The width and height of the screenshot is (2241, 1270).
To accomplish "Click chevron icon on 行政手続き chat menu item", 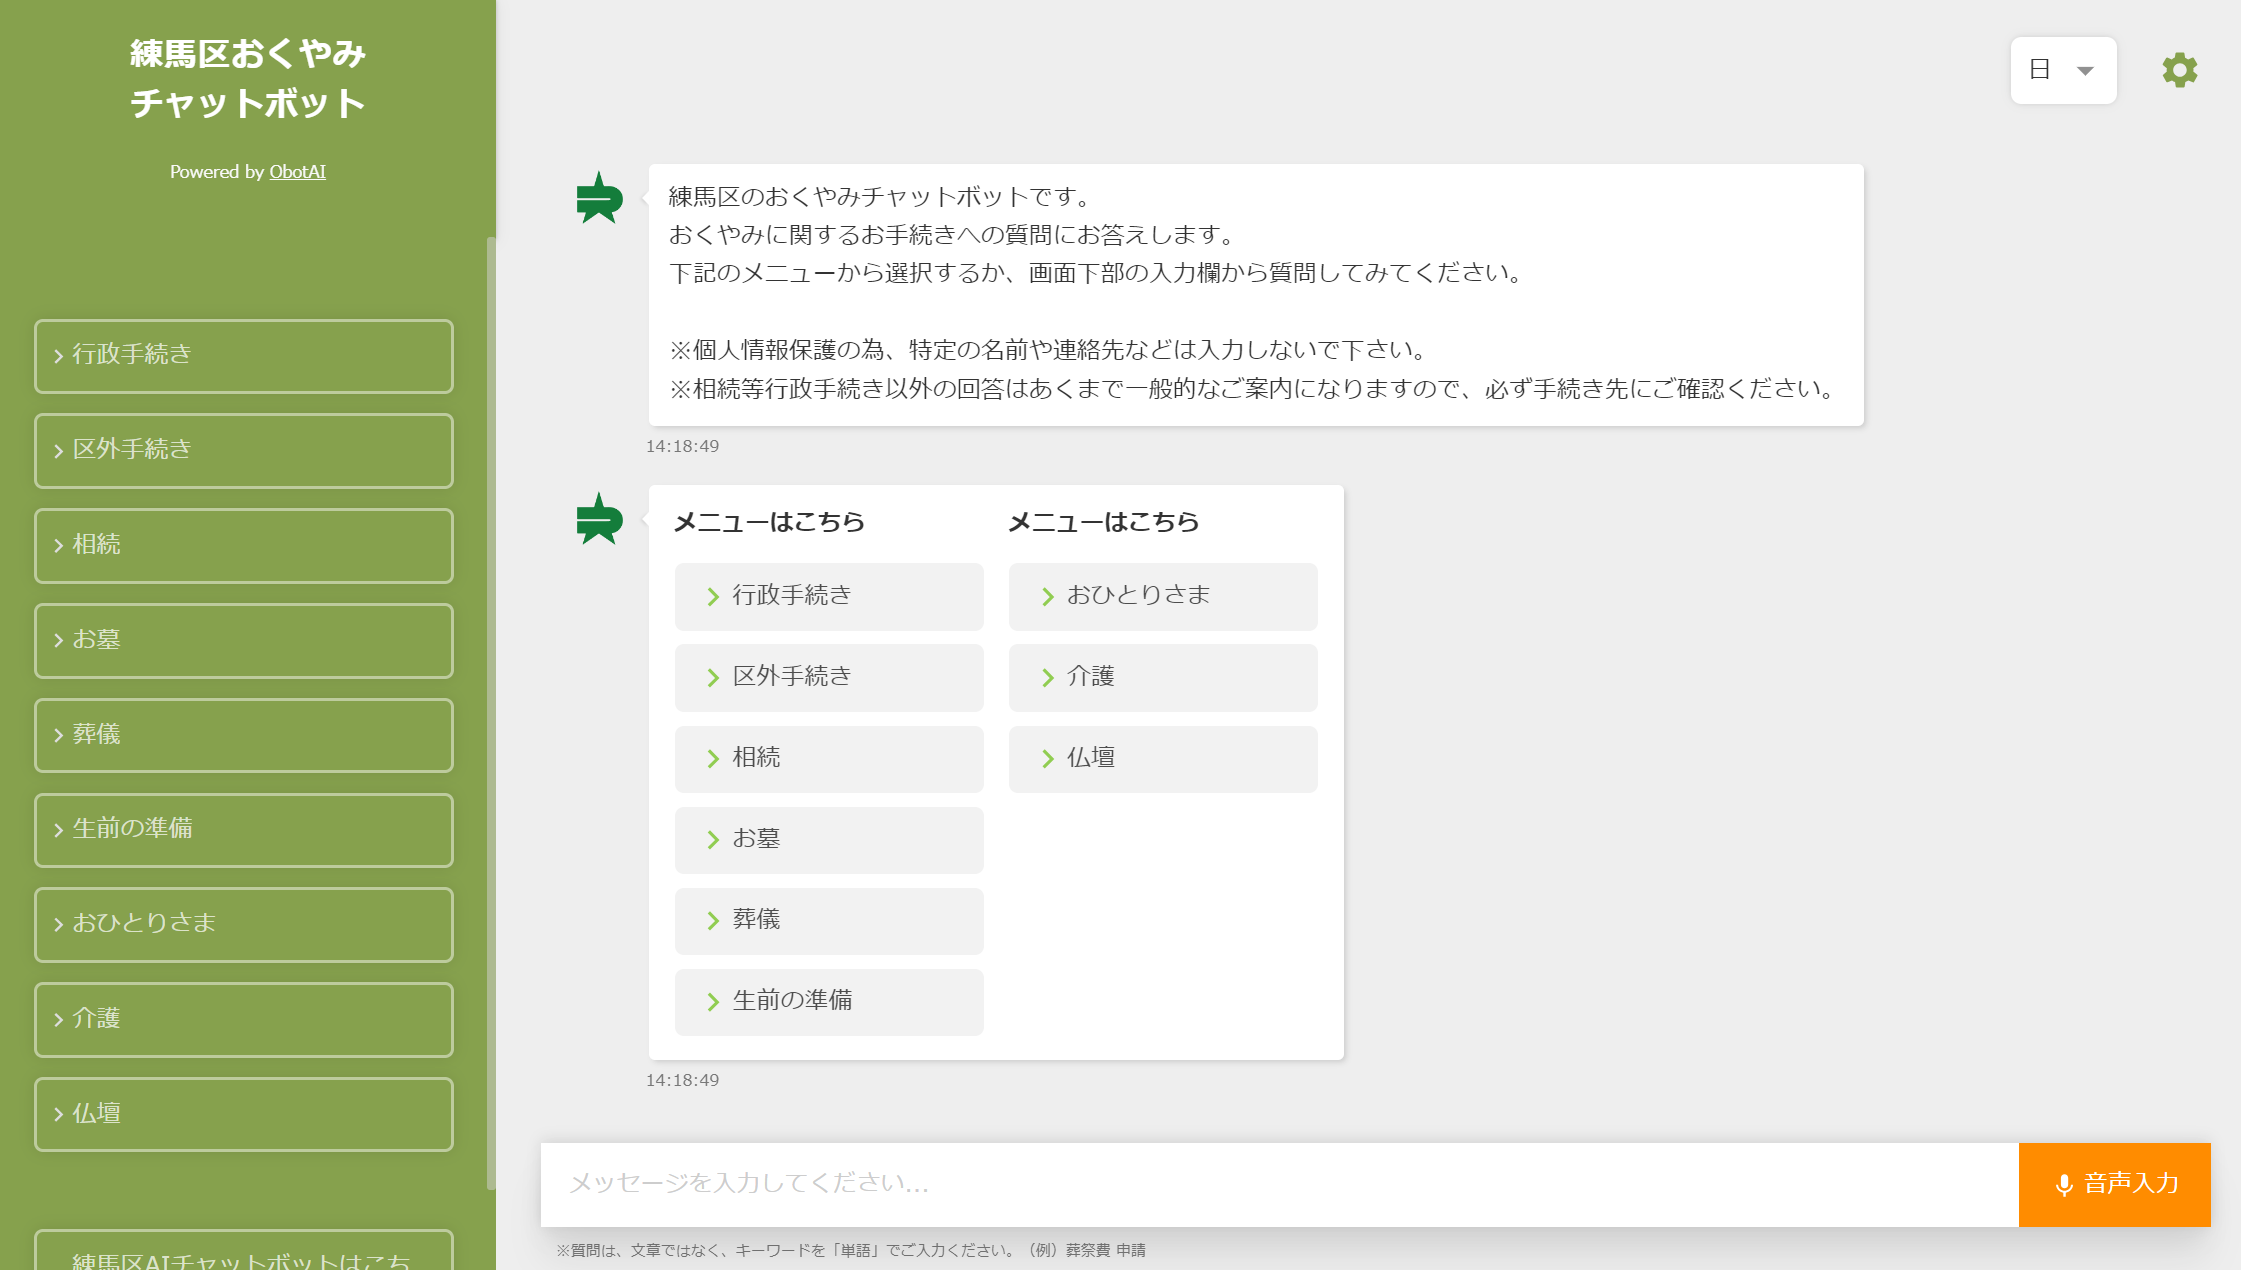I will (x=713, y=597).
